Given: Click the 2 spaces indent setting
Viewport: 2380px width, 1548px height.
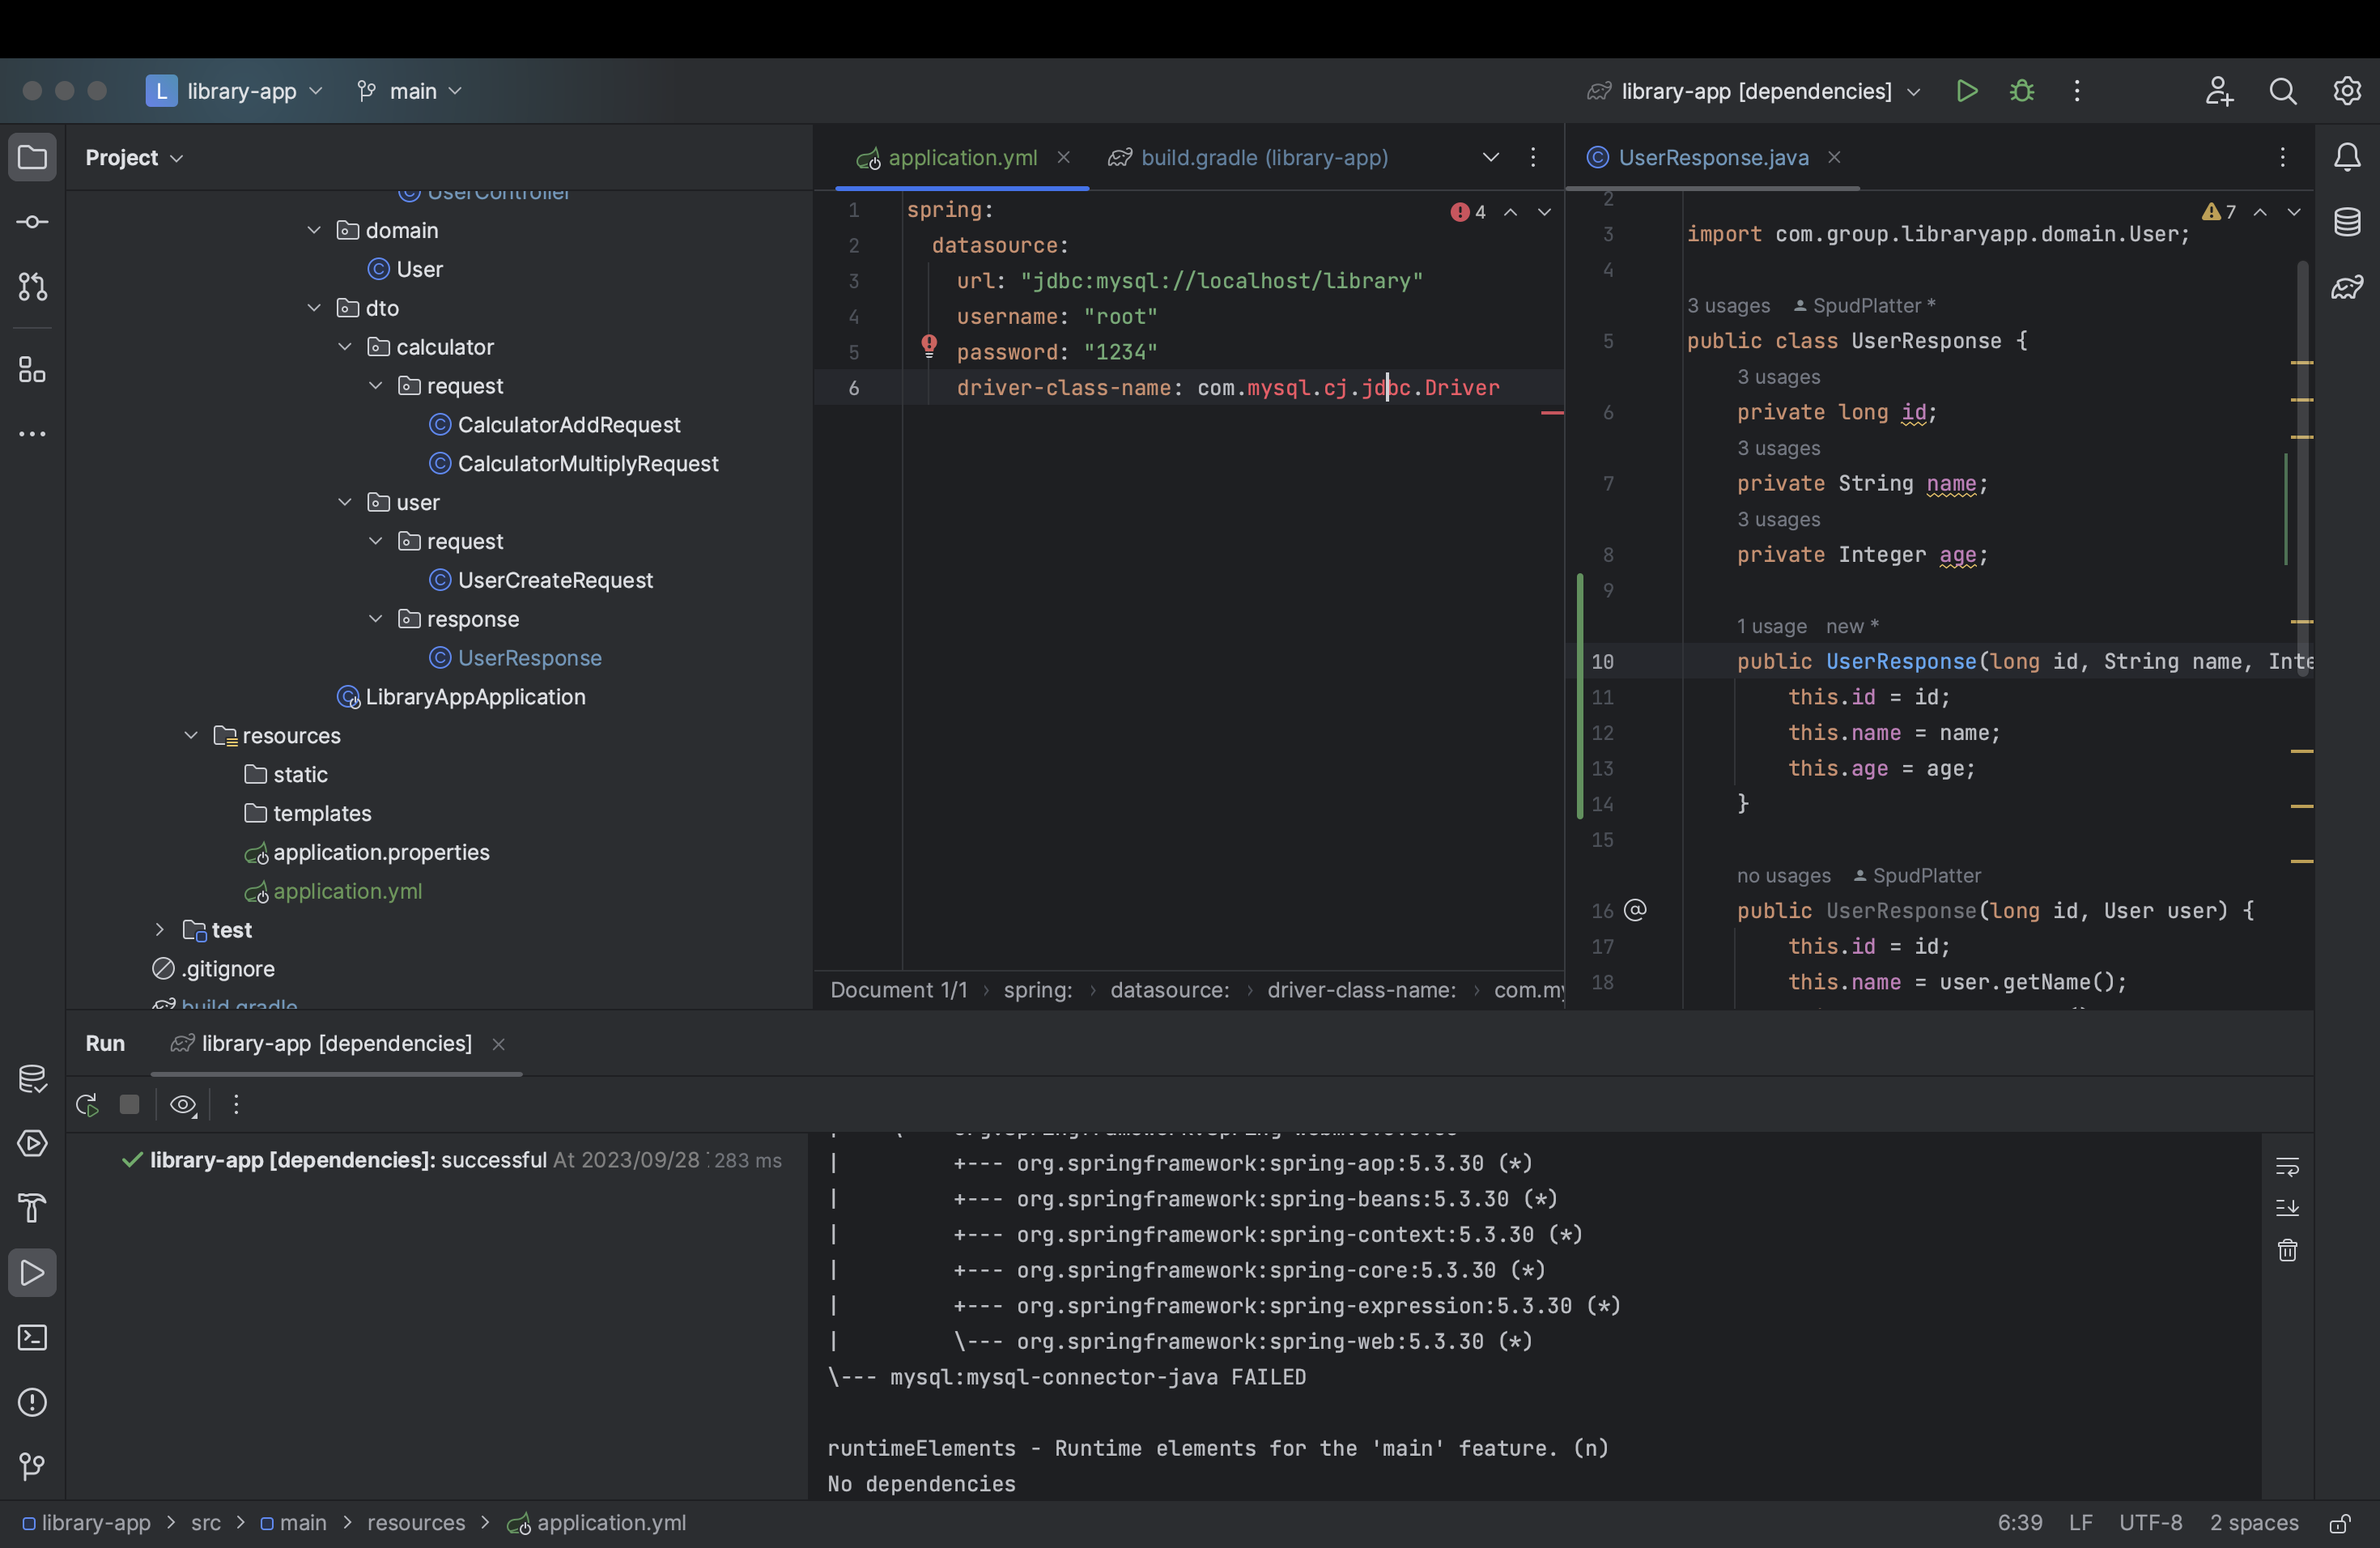Looking at the screenshot, I should tap(2254, 1523).
